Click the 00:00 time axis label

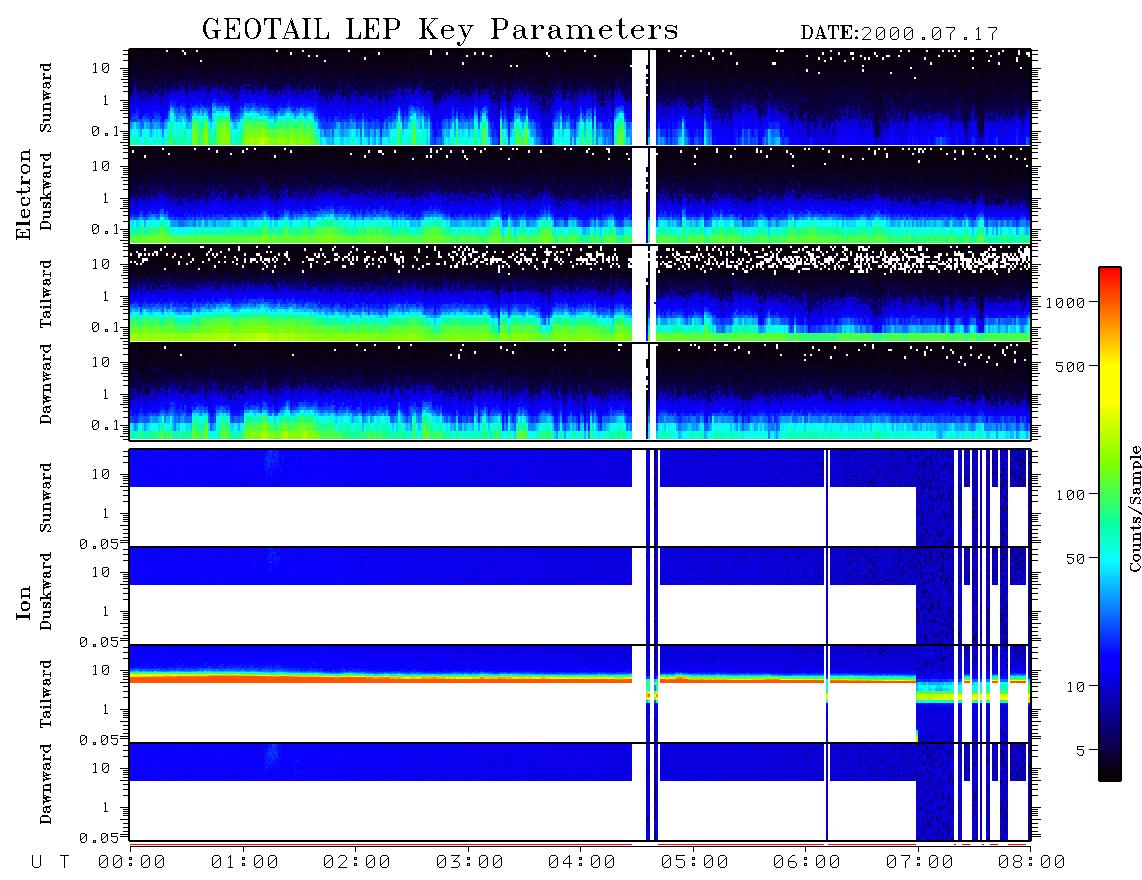tap(132, 863)
